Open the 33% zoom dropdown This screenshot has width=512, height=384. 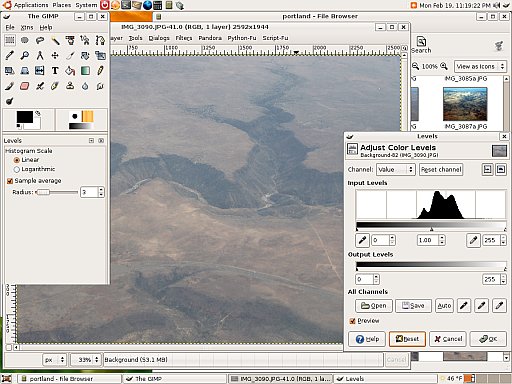(86, 360)
